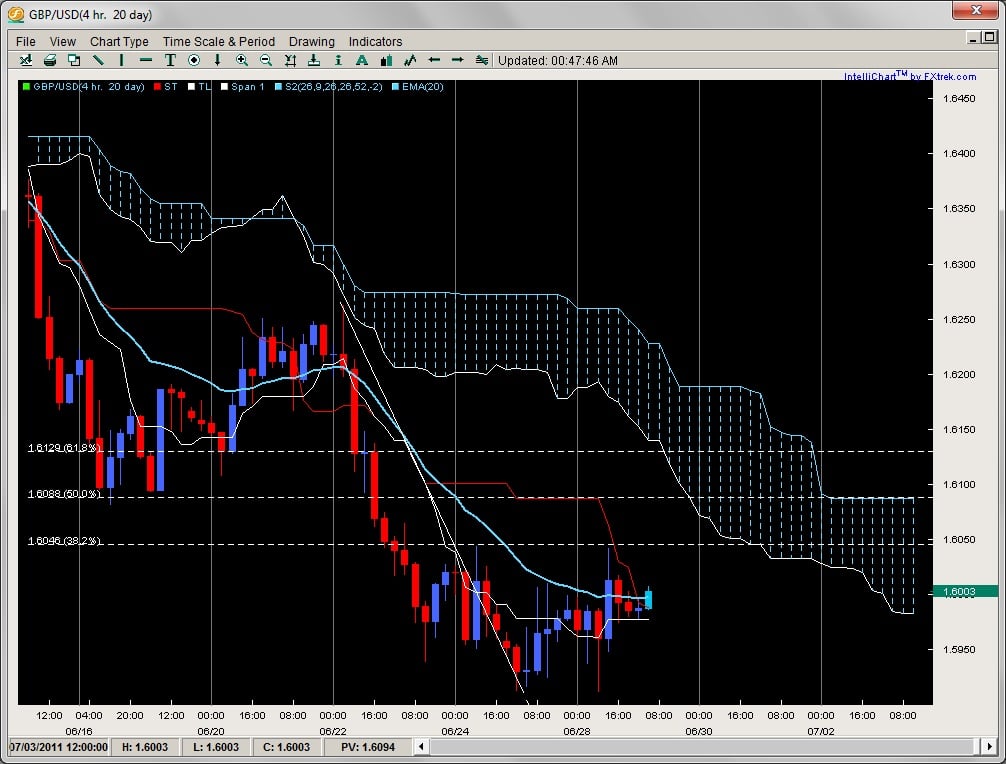Select the diagonal trend line drawing tool
1006x764 pixels.
(x=98, y=60)
